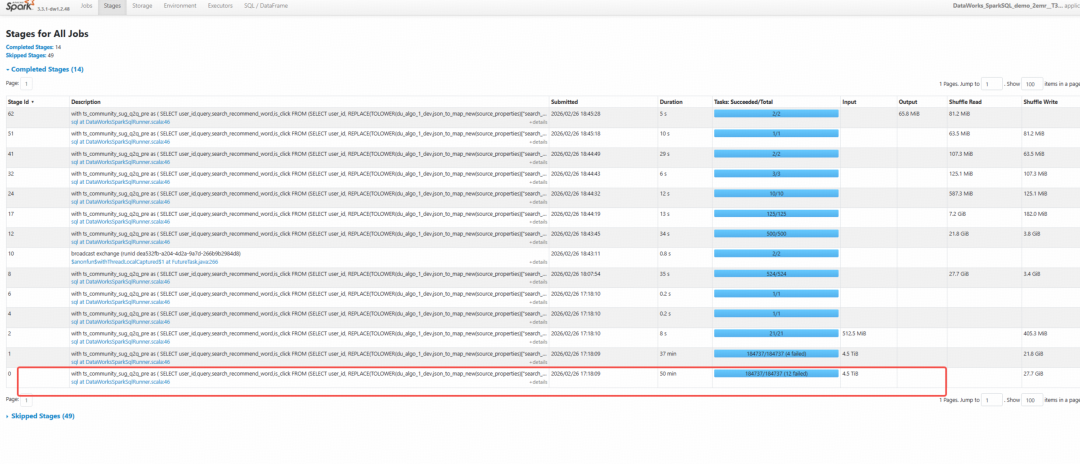The height and width of the screenshot is (464, 1080).
Task: Collapse the Completed Stages (14) section
Action: [45, 70]
